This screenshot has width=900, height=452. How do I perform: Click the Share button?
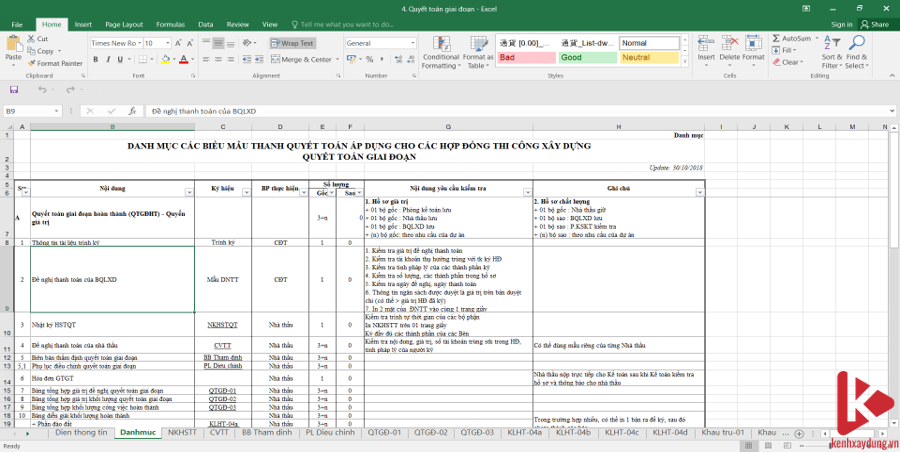coord(875,23)
